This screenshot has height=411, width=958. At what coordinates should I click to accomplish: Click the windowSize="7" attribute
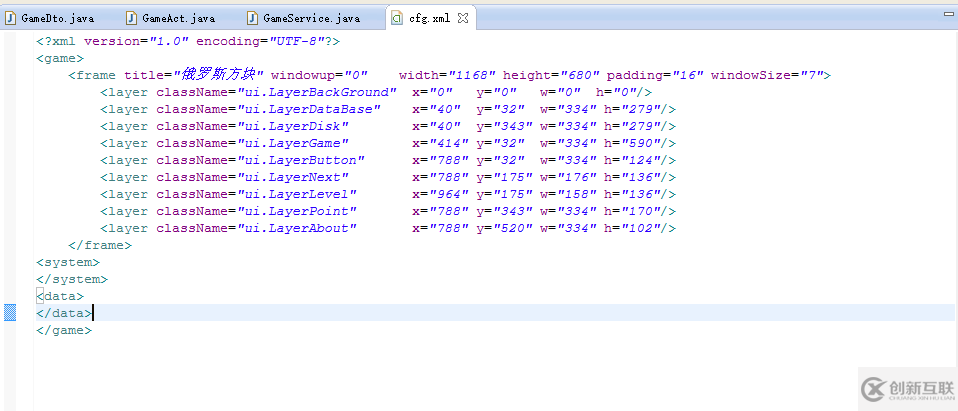pos(767,76)
